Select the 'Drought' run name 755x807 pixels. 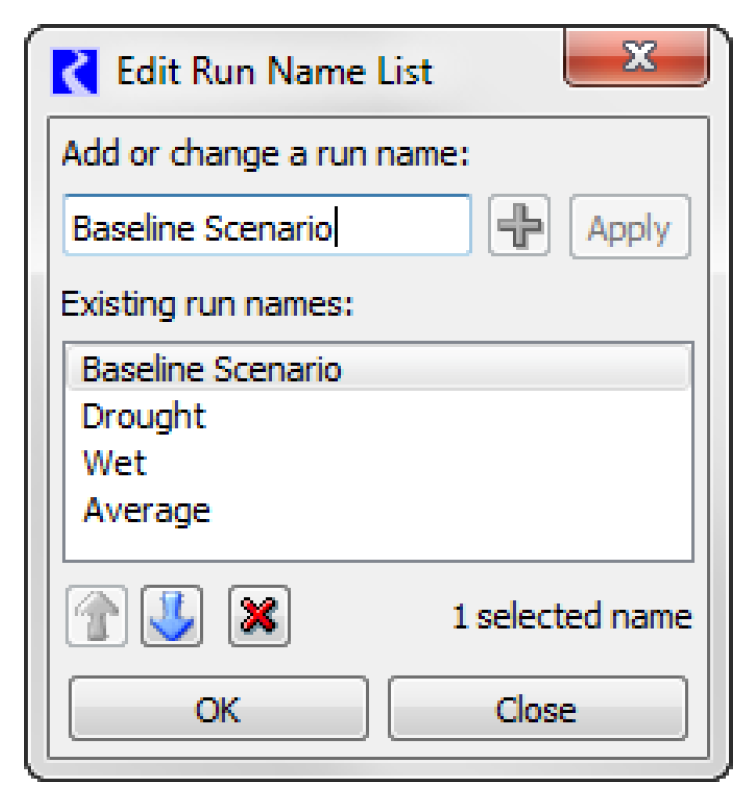[x=144, y=416]
